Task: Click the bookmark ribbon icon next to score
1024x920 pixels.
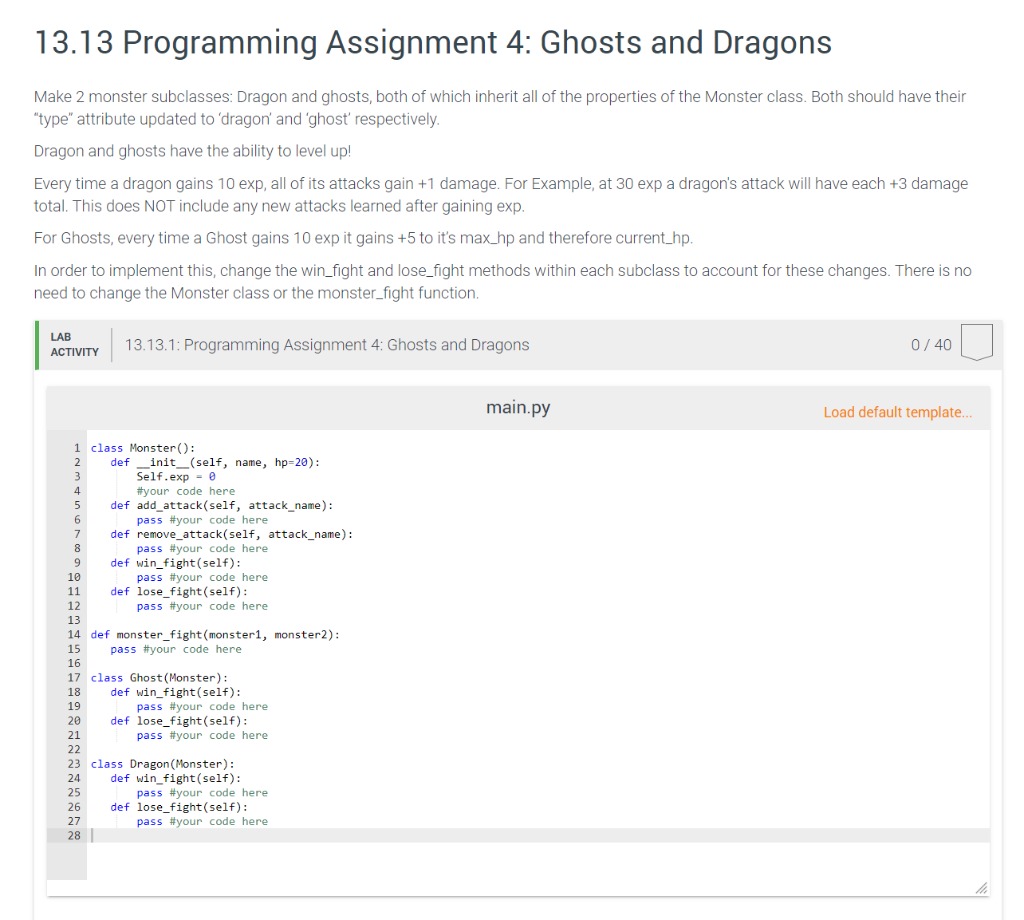Action: click(x=975, y=344)
